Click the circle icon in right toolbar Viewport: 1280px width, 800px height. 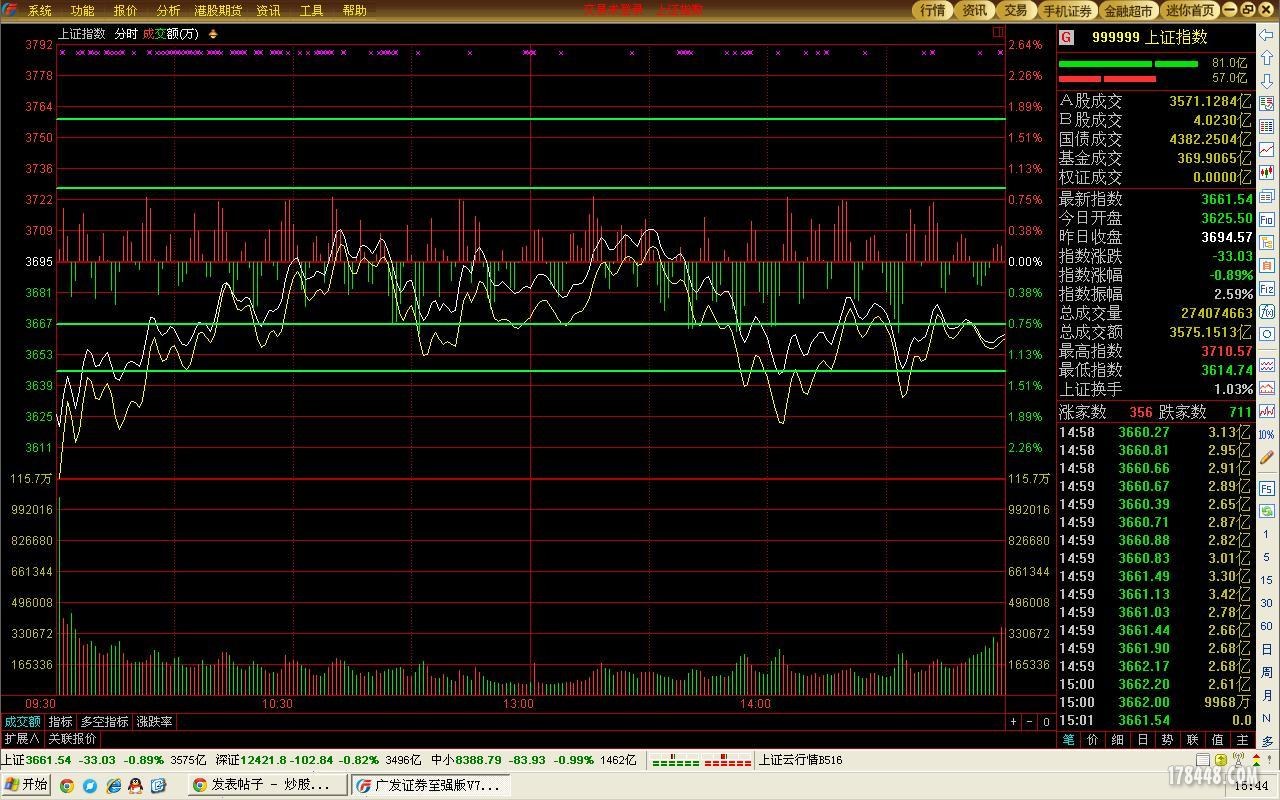(1266, 334)
